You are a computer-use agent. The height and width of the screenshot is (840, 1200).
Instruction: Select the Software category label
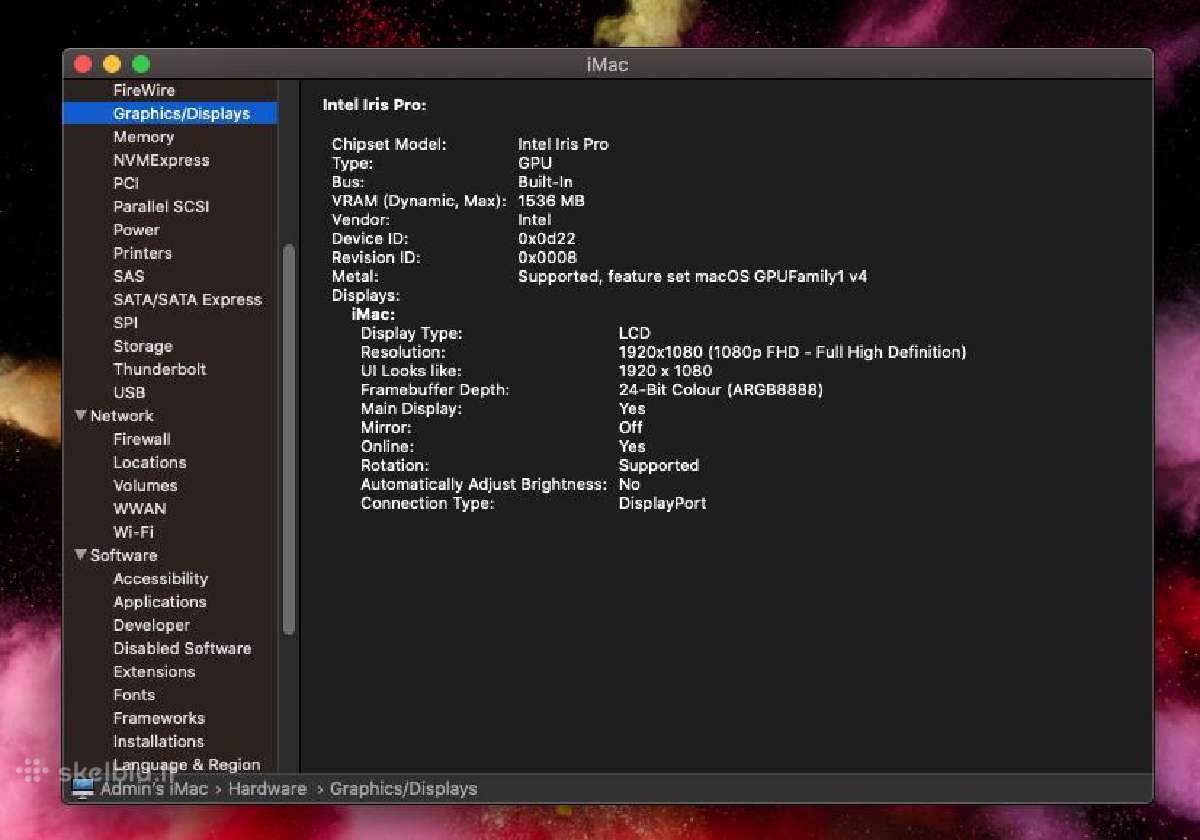pyautogui.click(x=123, y=555)
